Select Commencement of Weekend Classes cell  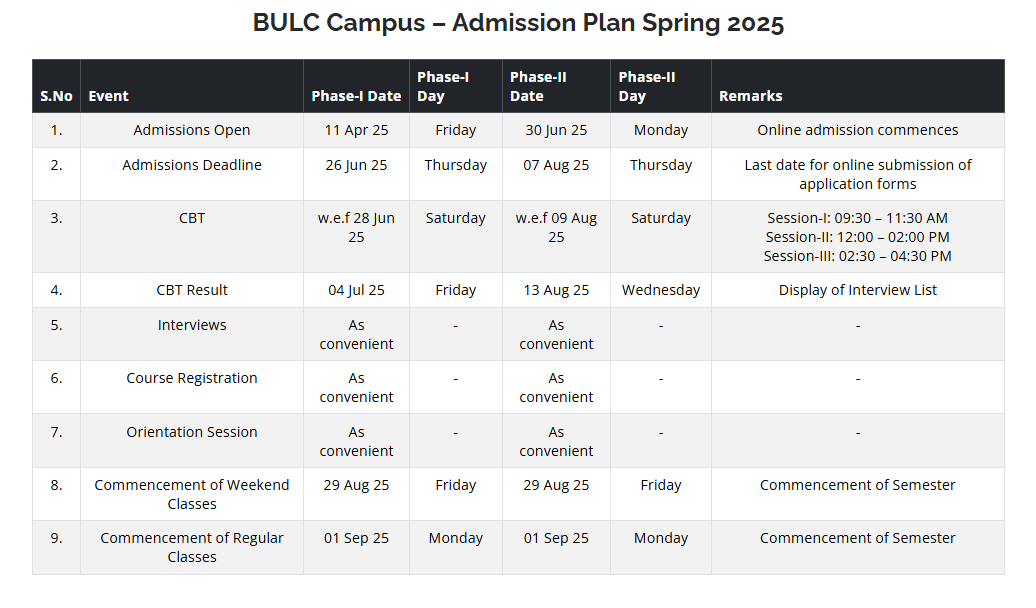tap(192, 494)
